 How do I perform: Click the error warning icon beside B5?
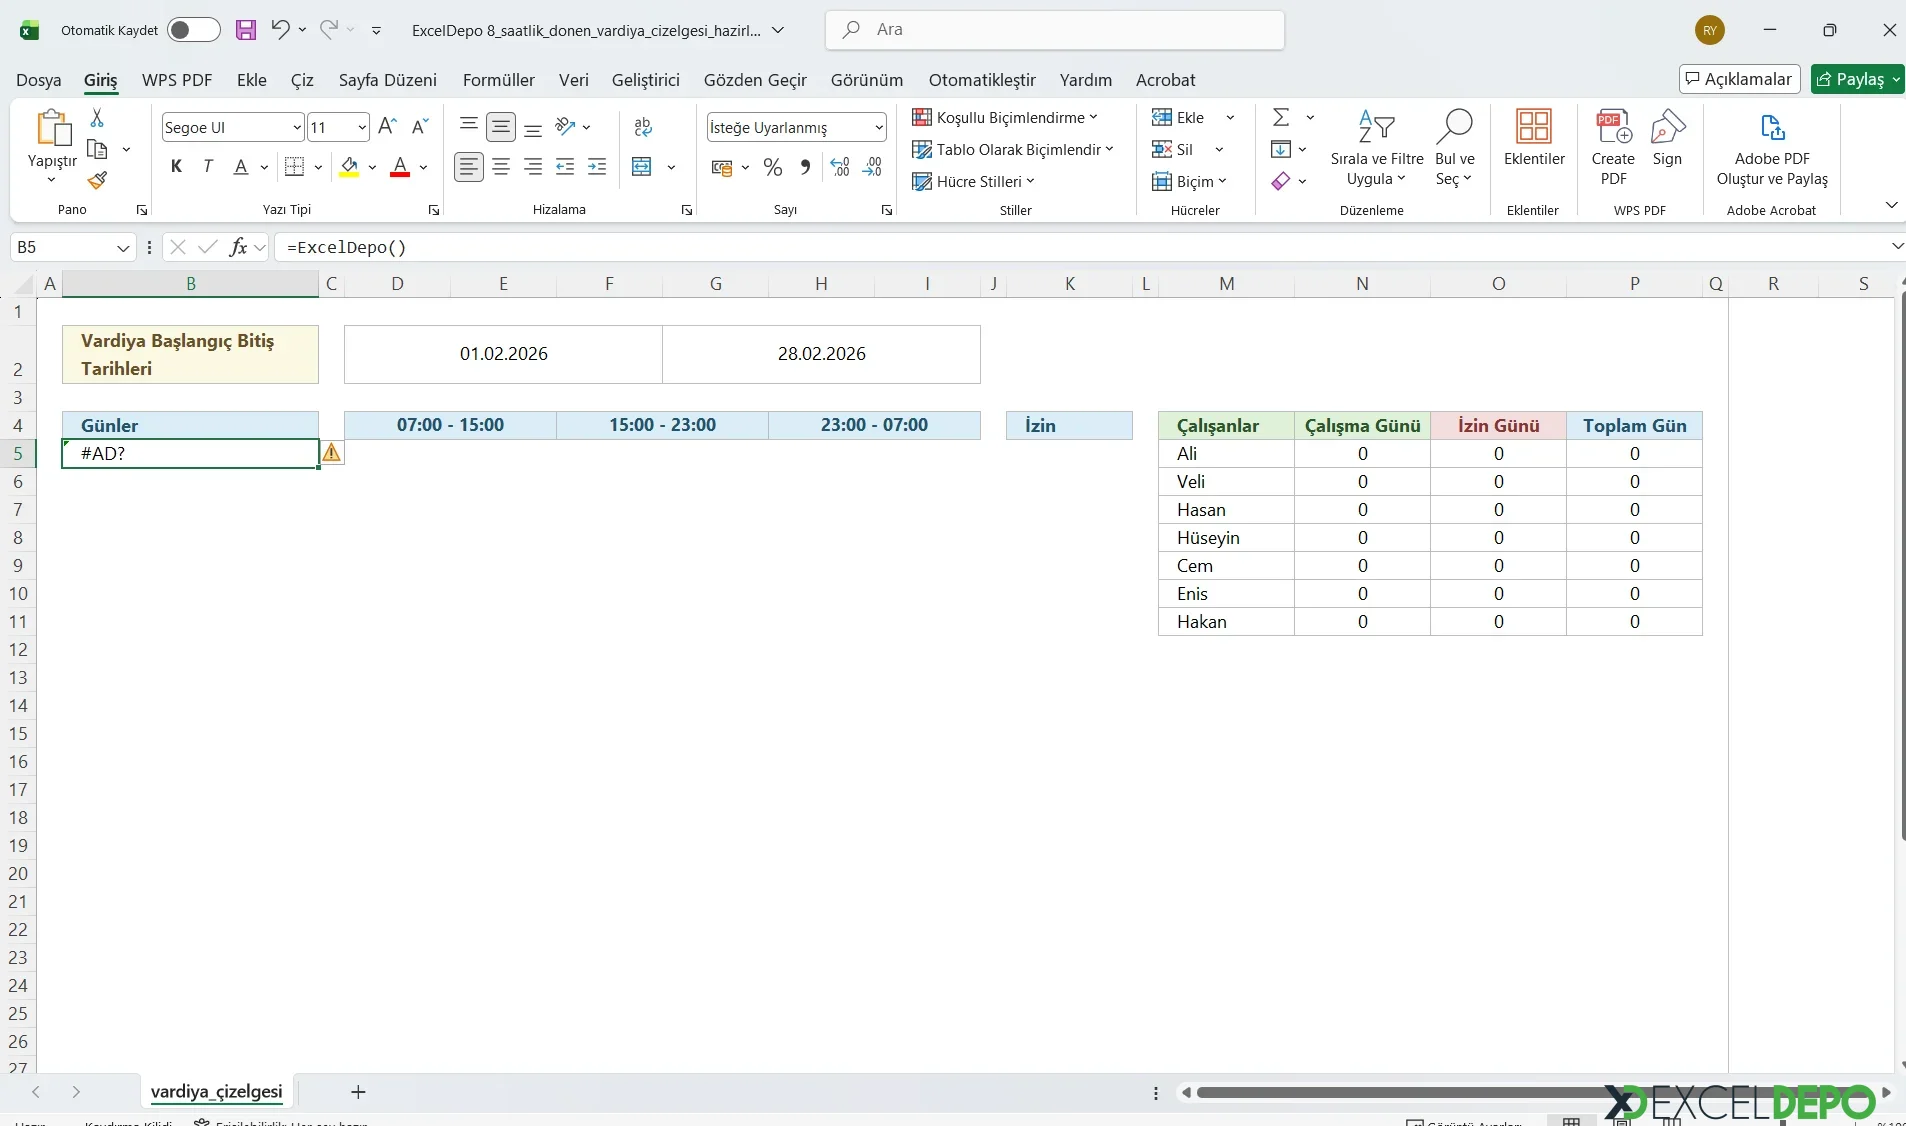[x=331, y=453]
